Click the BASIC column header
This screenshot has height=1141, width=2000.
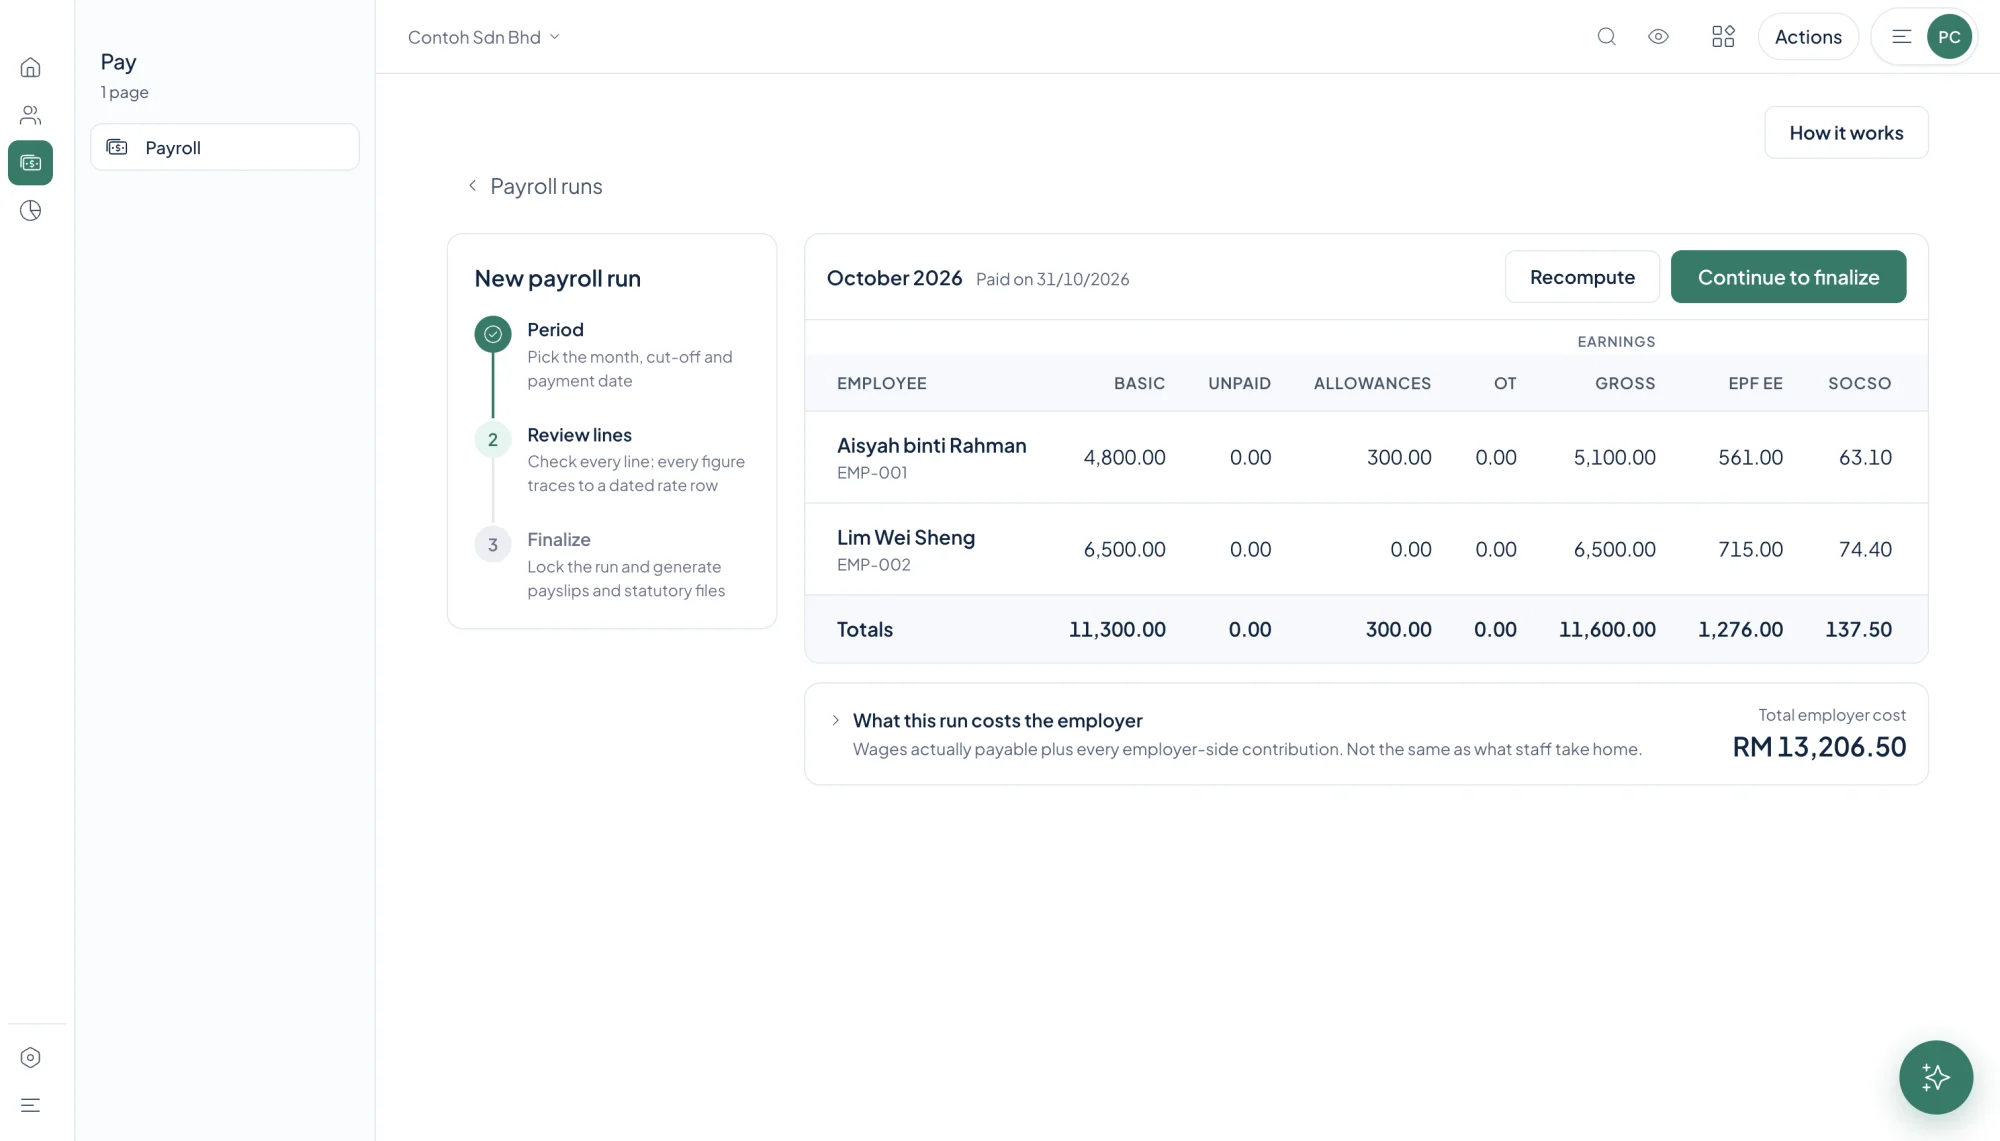pyautogui.click(x=1139, y=383)
